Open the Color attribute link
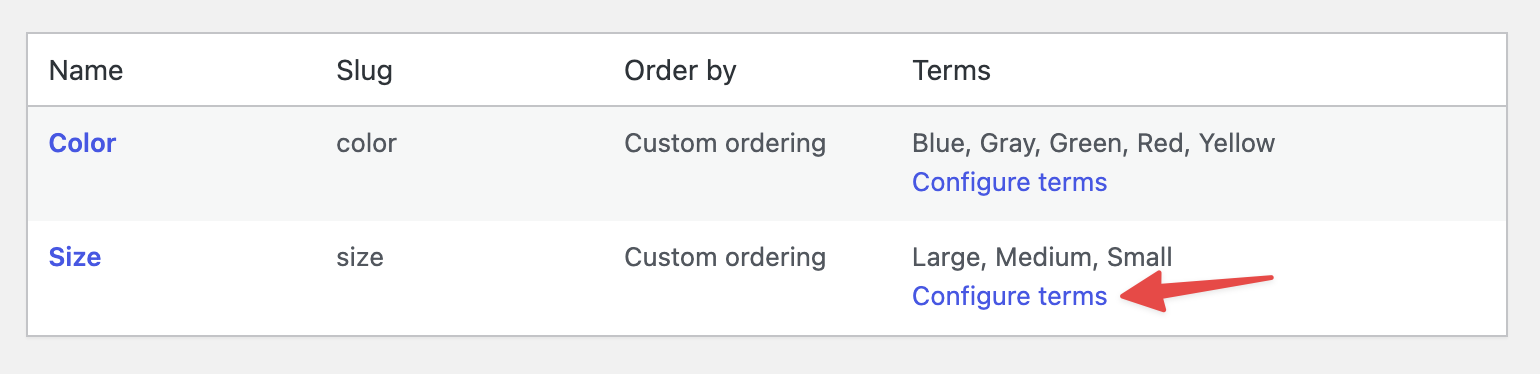The height and width of the screenshot is (374, 1540). pyautogui.click(x=82, y=143)
